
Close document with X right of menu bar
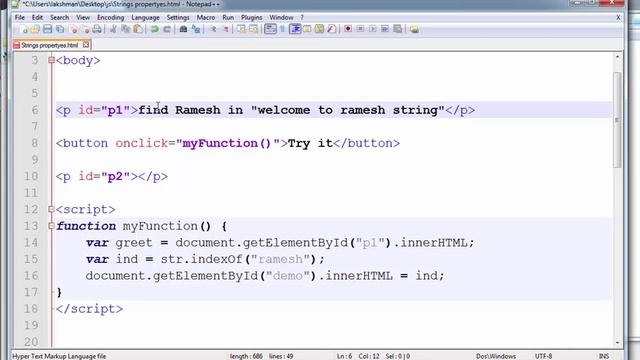(618, 18)
